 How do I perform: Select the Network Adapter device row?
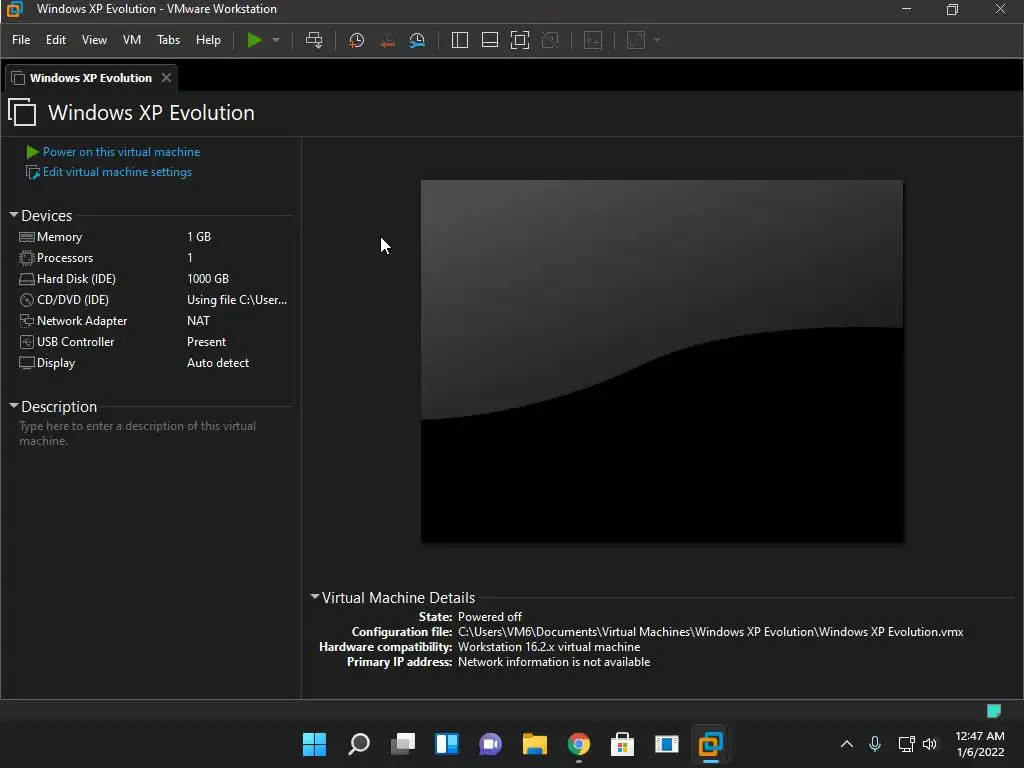[153, 321]
